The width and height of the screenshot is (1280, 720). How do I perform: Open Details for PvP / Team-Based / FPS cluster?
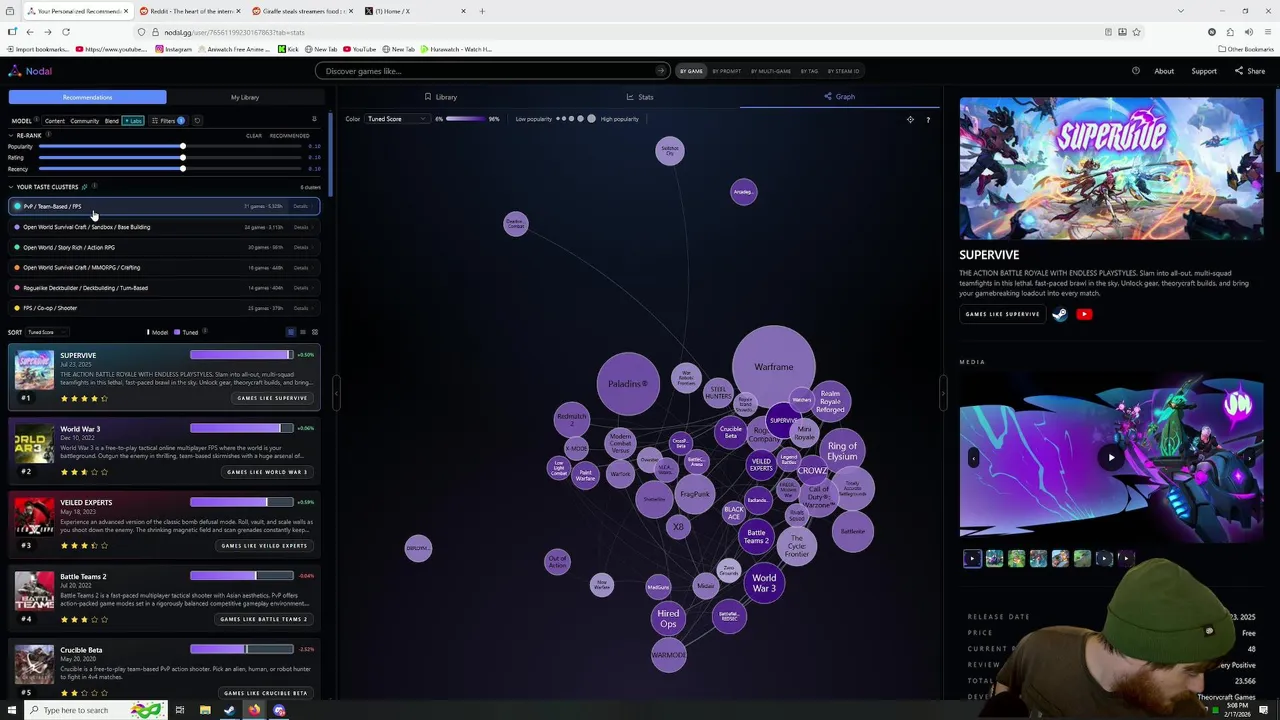coord(301,206)
